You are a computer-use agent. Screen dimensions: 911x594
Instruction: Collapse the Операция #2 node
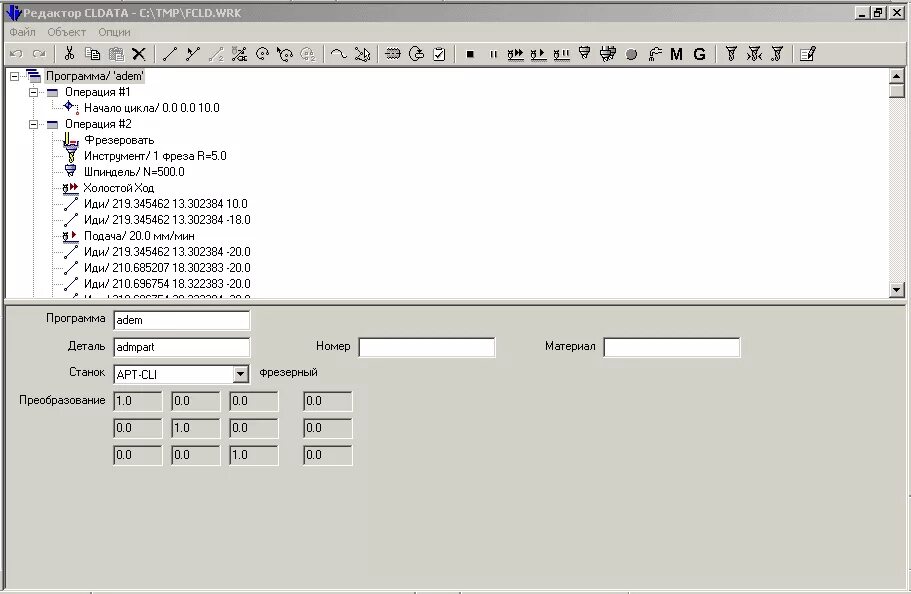click(x=33, y=124)
